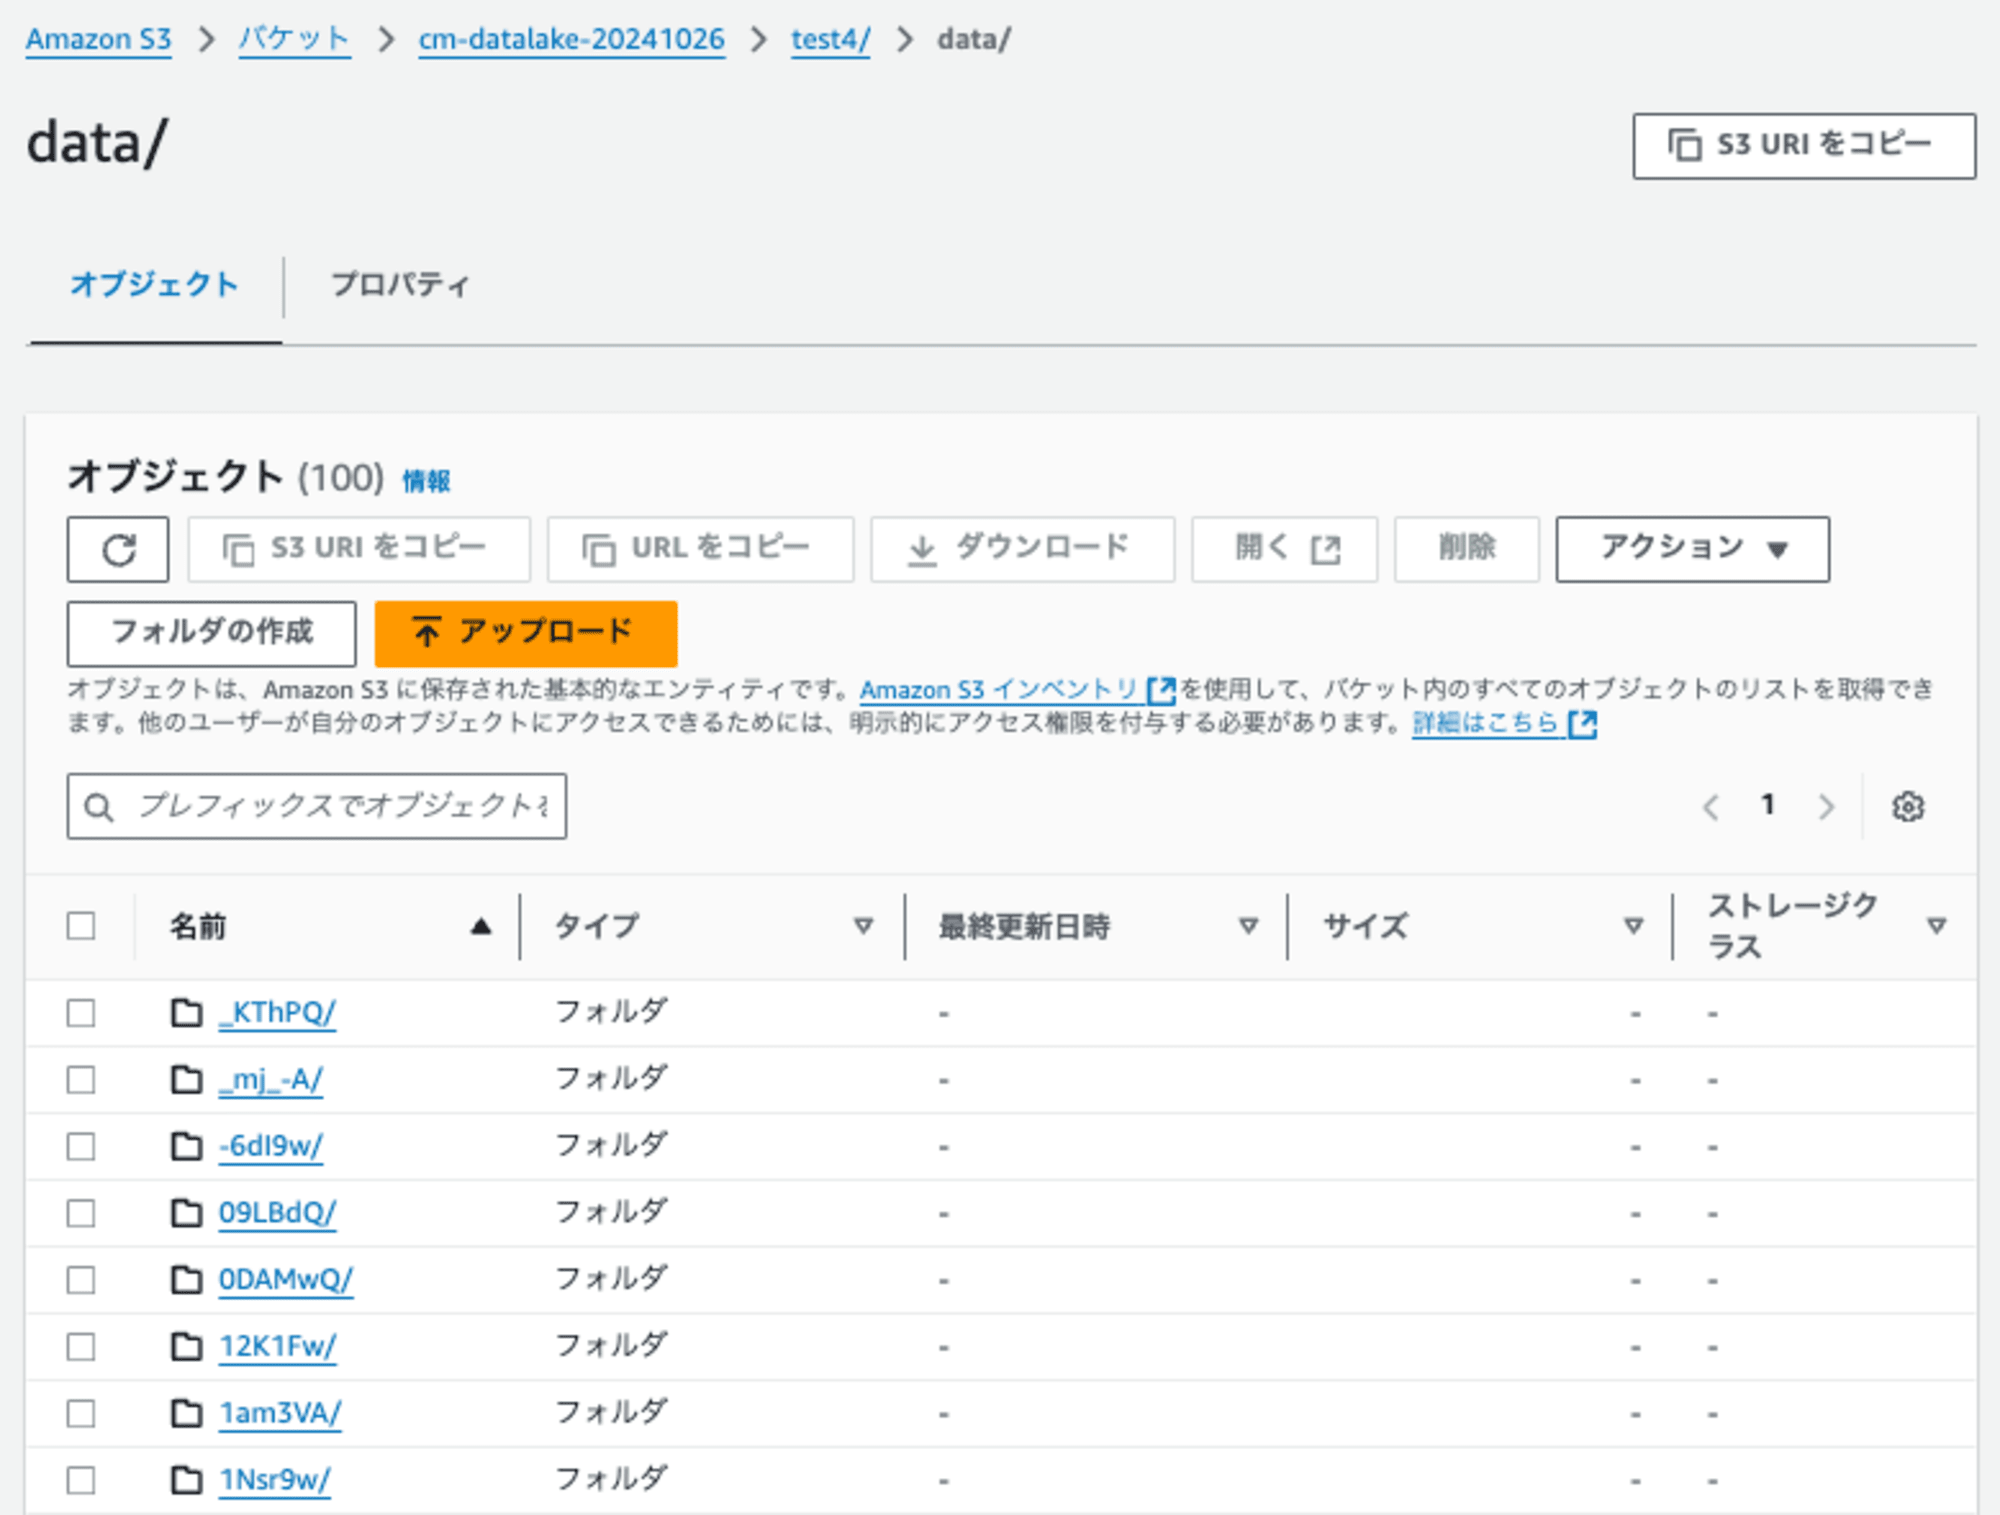Click folder icon beside -6dI9w/
Screen dimensions: 2000x1515
pyautogui.click(x=186, y=1146)
